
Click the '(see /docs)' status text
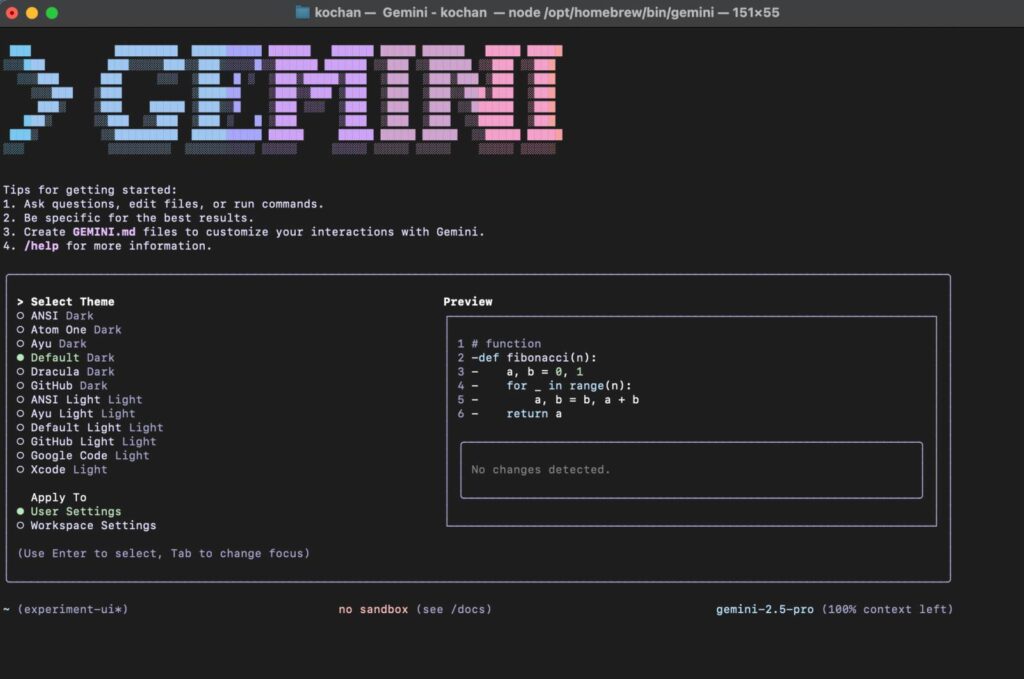point(454,609)
